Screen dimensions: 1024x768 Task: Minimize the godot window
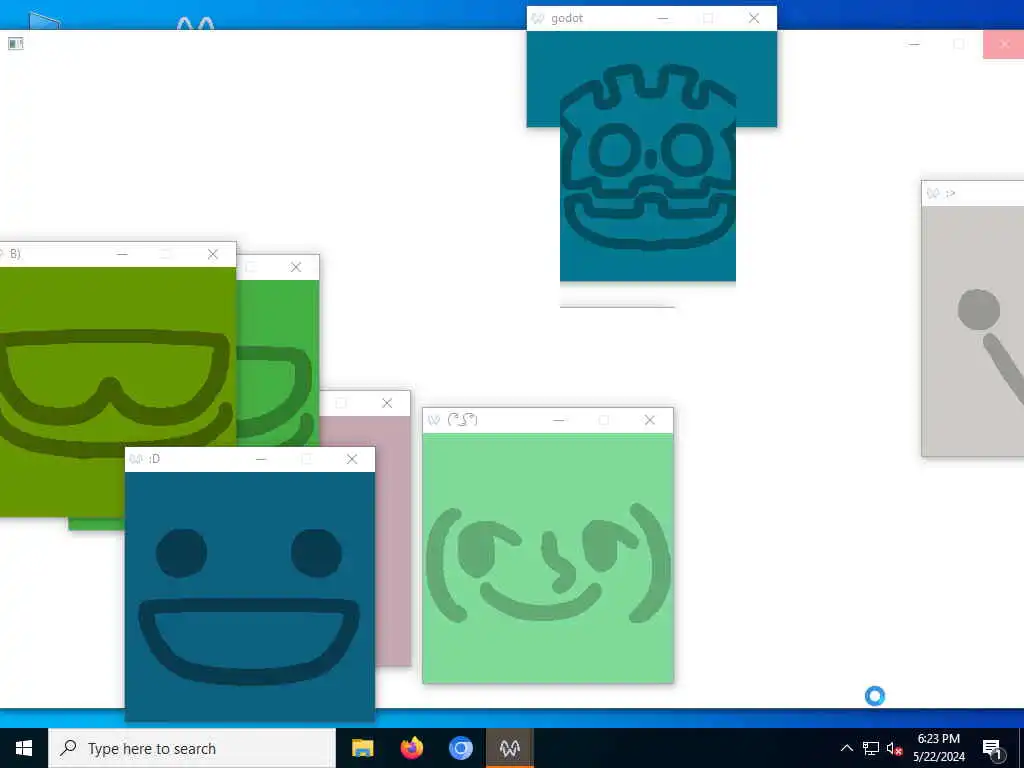pyautogui.click(x=662, y=18)
